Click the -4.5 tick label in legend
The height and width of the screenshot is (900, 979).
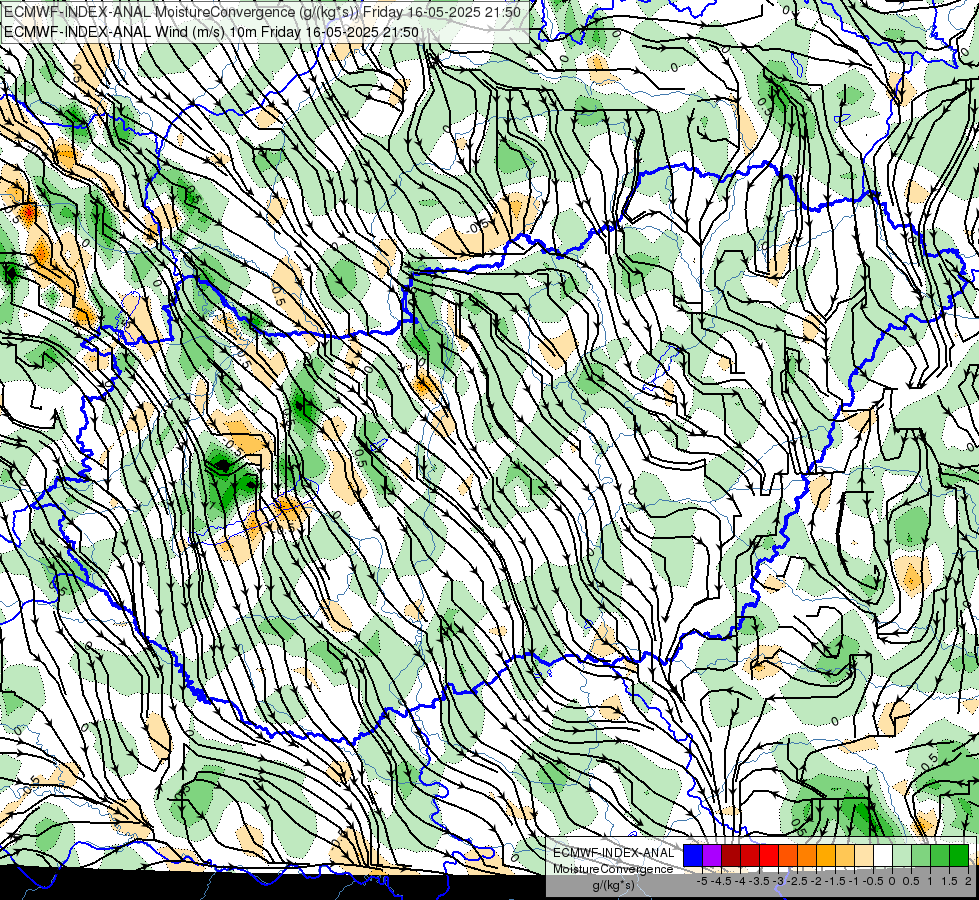(721, 881)
